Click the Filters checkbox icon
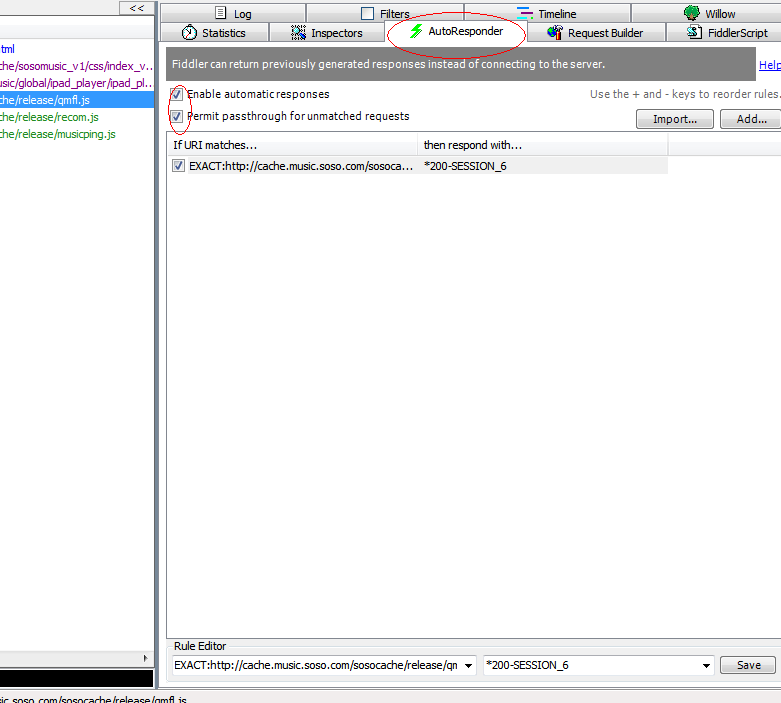The width and height of the screenshot is (781, 703). [367, 13]
